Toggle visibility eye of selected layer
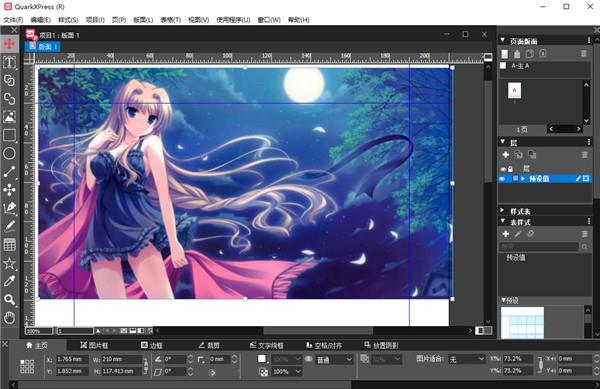This screenshot has height=389, width=600. [x=502, y=179]
